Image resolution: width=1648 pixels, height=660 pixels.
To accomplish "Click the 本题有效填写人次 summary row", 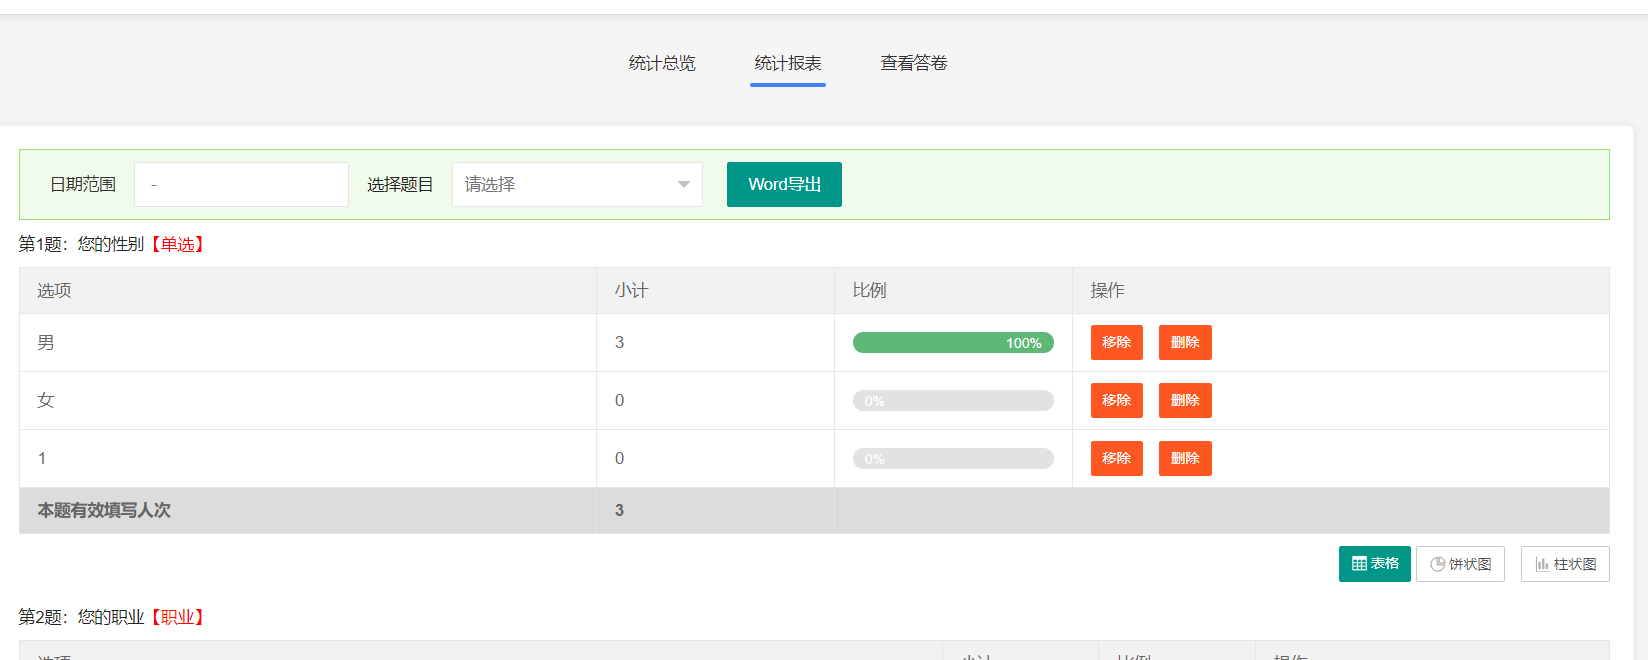I will click(x=104, y=511).
